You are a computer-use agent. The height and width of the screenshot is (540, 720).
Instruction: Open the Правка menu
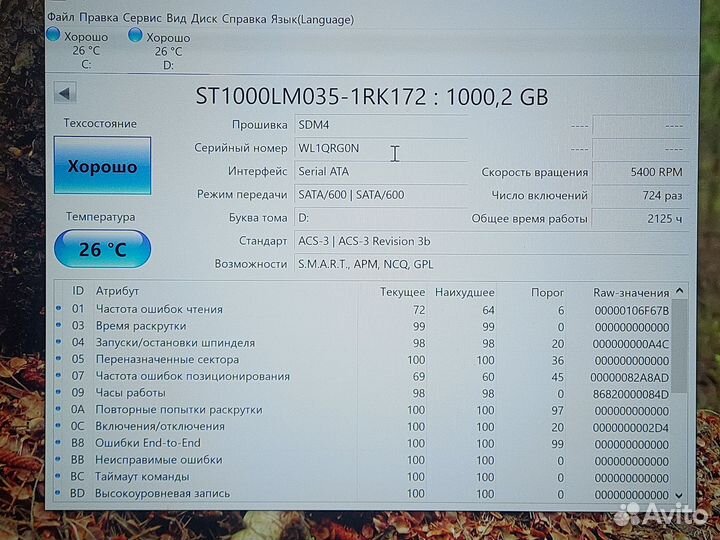click(x=99, y=18)
